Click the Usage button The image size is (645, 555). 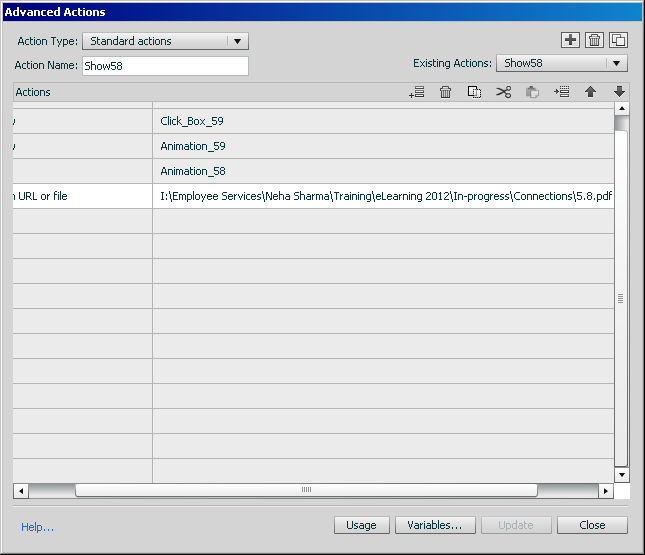[362, 525]
